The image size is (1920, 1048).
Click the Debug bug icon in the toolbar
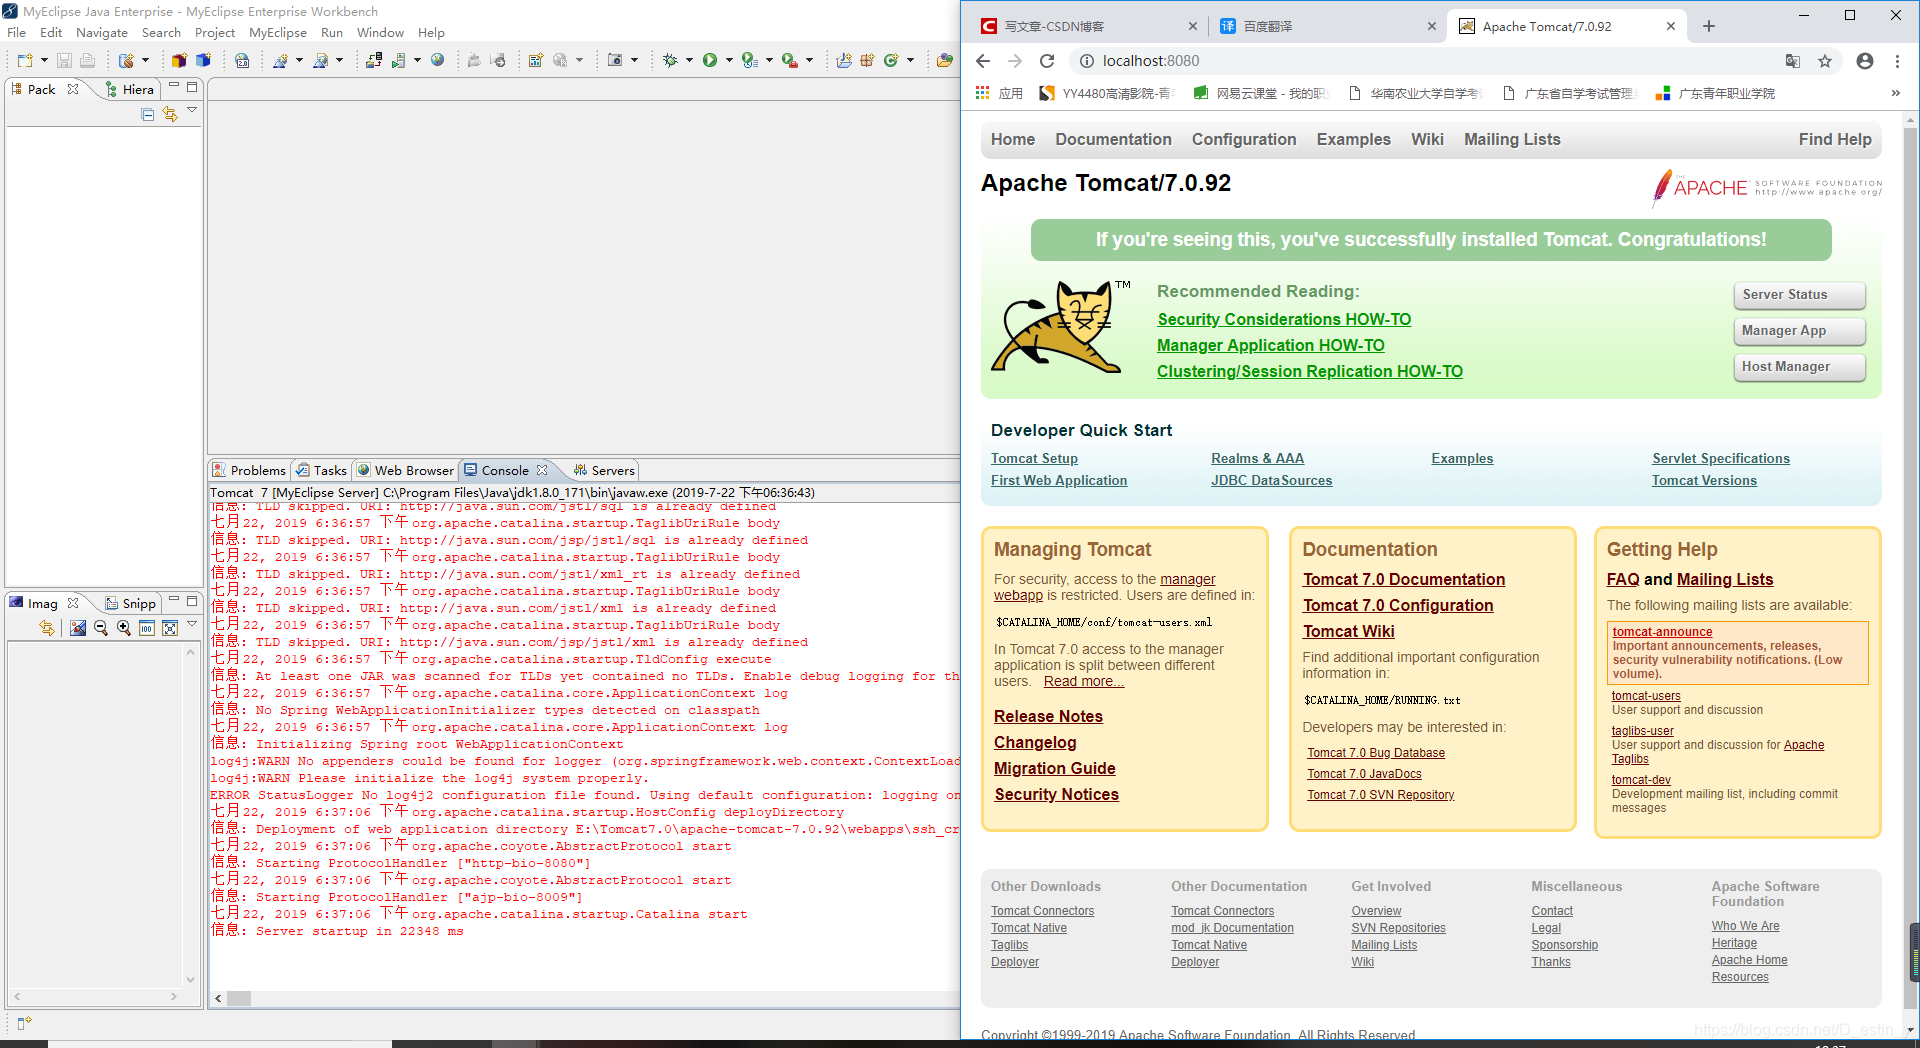click(x=670, y=60)
